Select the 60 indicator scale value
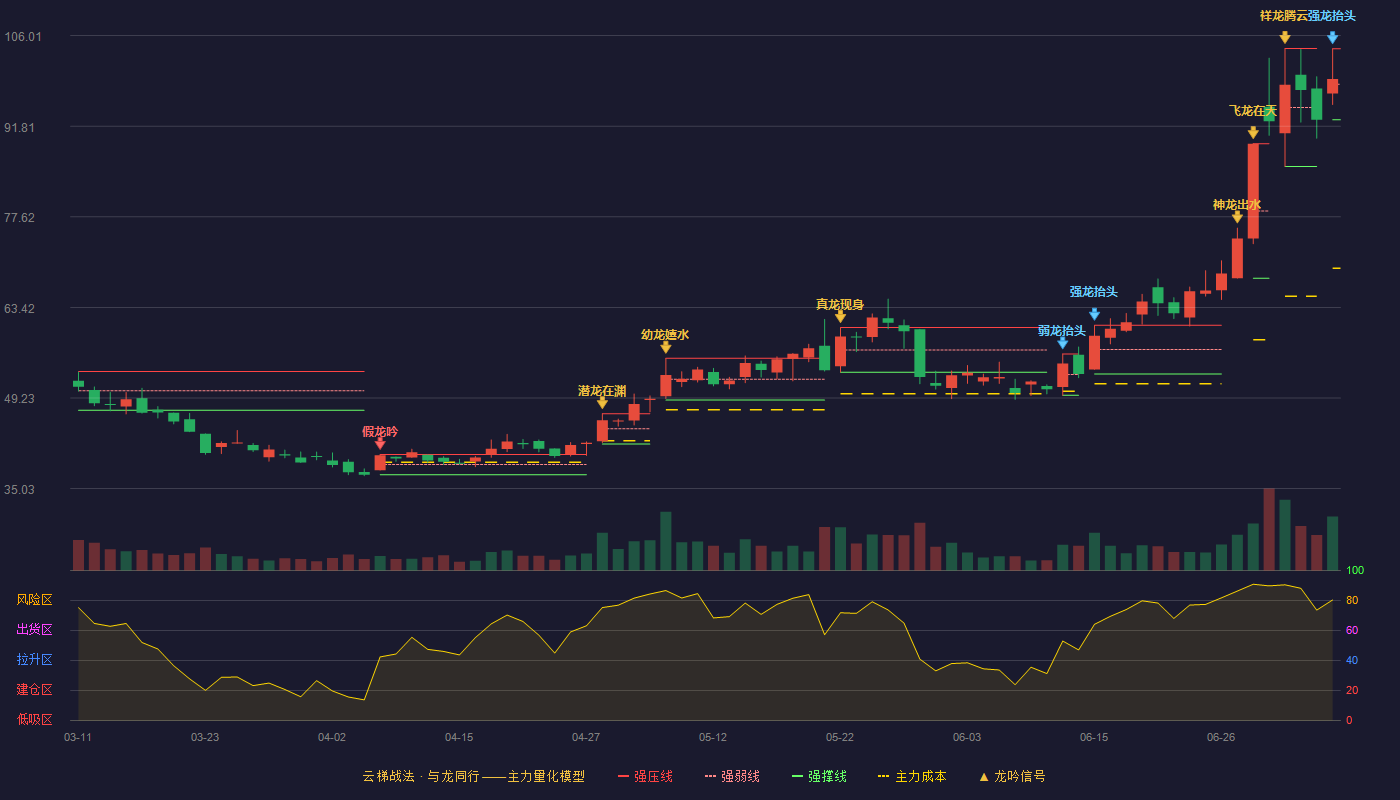This screenshot has height=800, width=1400. pos(1352,630)
